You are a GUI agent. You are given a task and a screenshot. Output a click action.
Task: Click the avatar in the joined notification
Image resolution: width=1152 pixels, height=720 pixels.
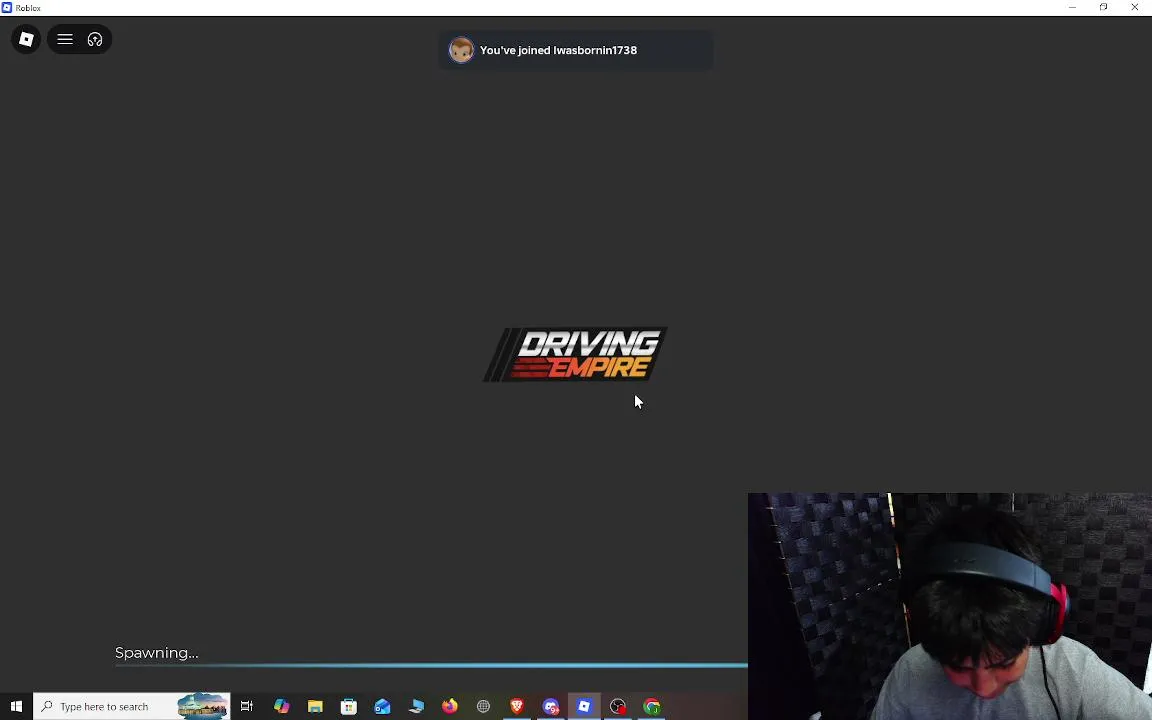[461, 50]
